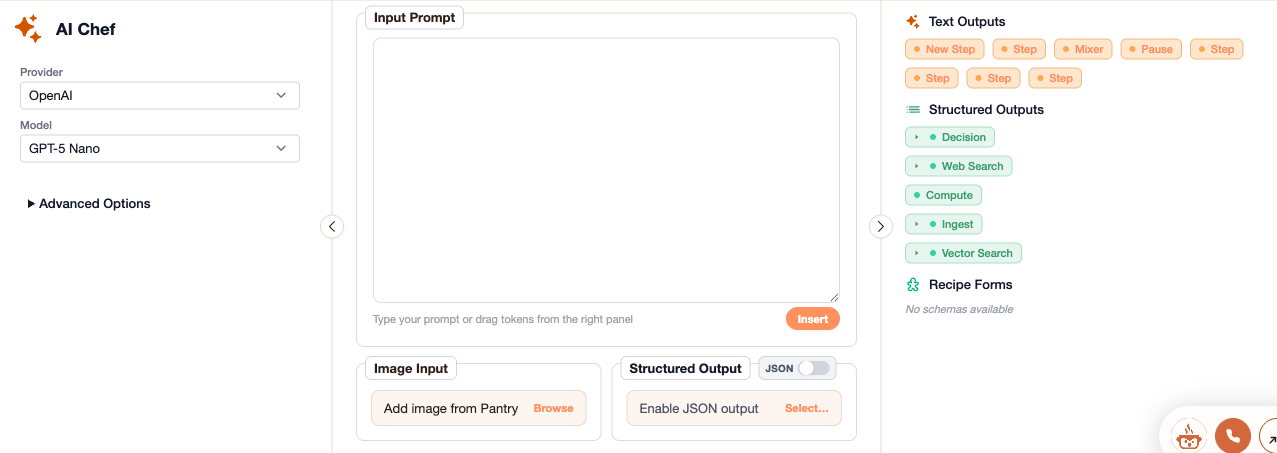Viewport: 1277px width, 453px height.
Task: Expand the Web Search token
Action: (959, 166)
